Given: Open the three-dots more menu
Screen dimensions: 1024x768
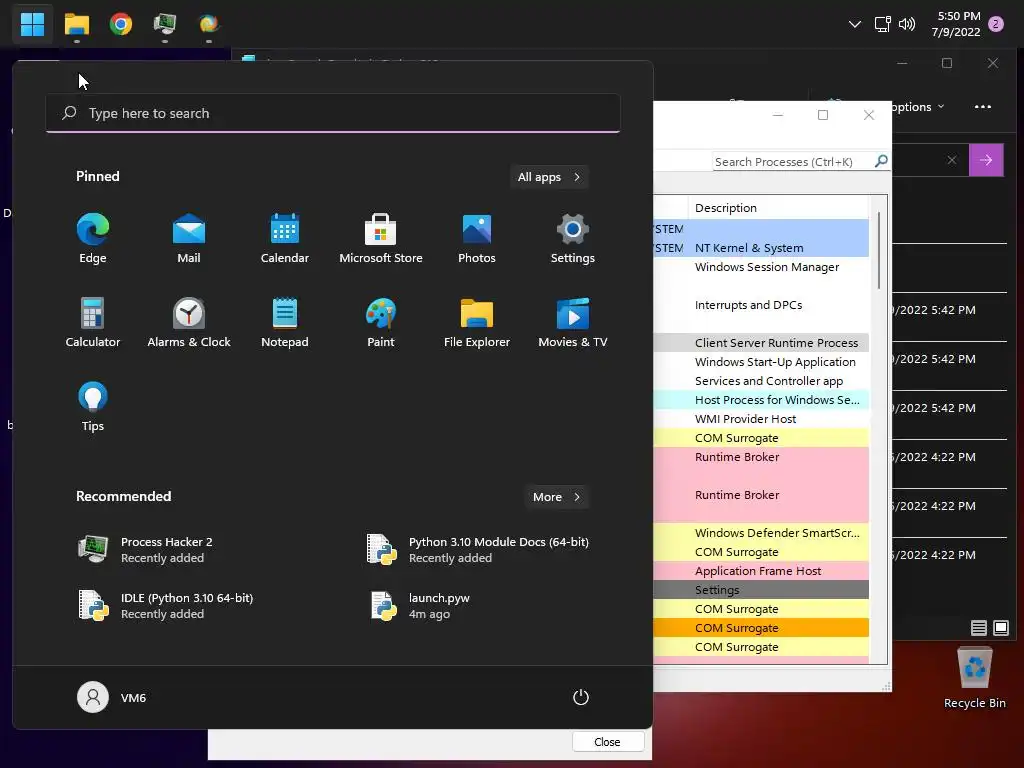Looking at the screenshot, I should 983,106.
